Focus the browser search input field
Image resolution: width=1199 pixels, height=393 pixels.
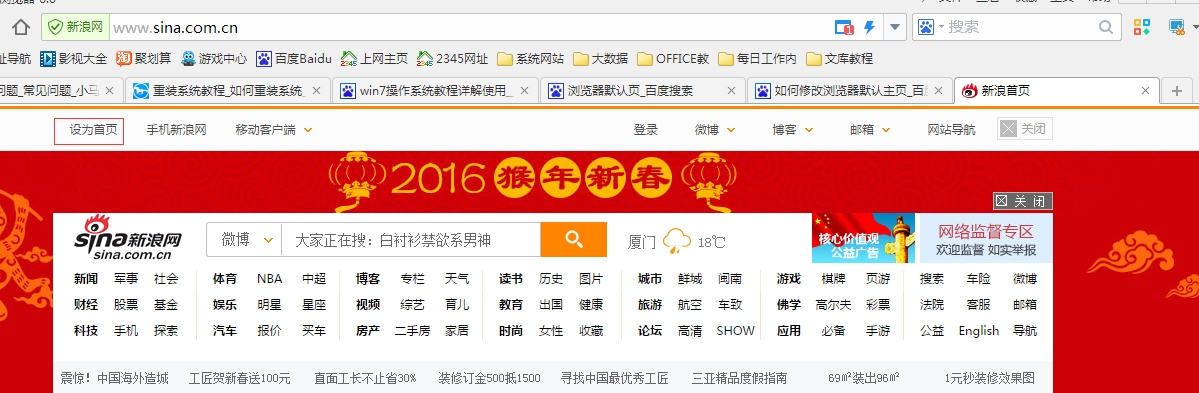[x=1022, y=28]
